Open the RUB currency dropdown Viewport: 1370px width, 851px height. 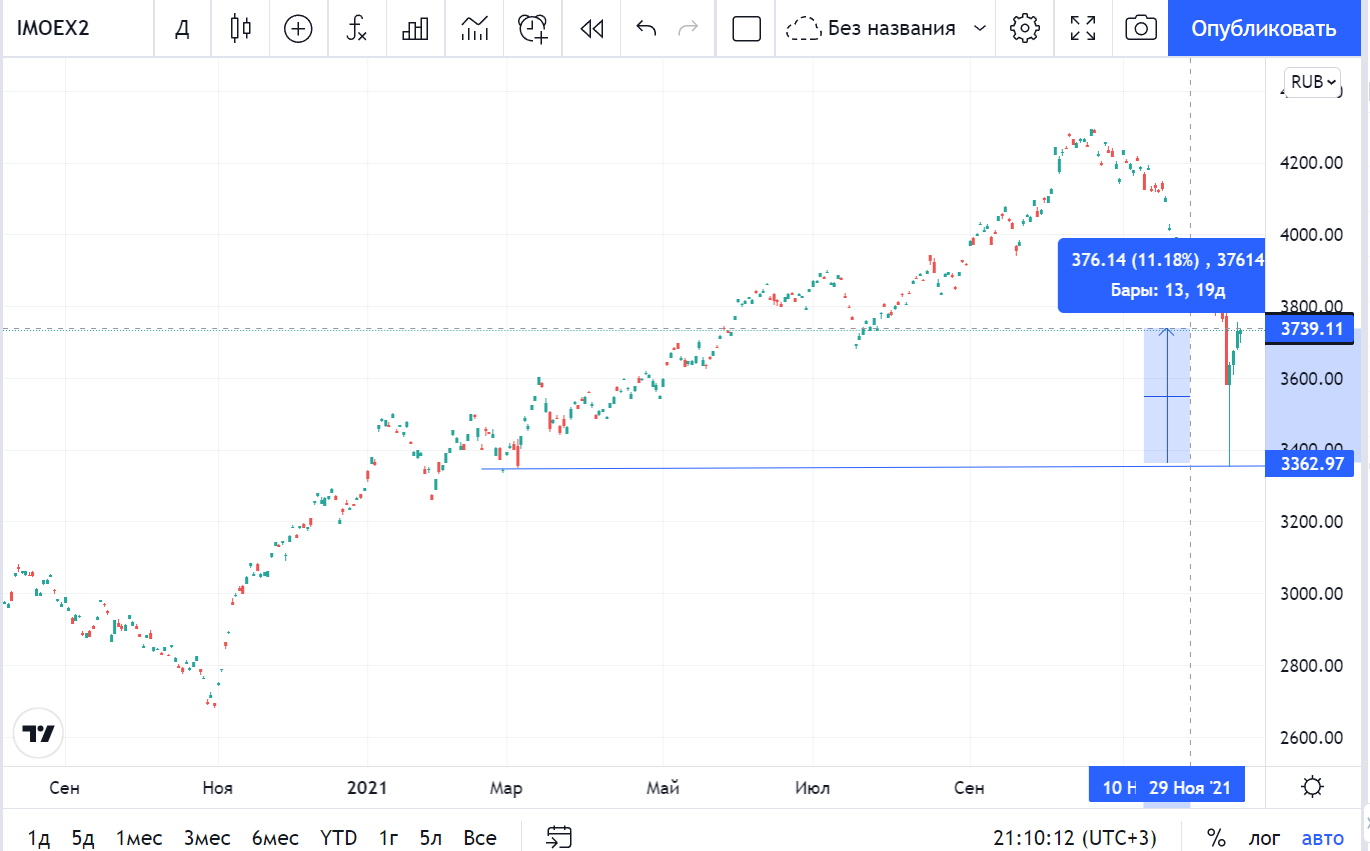(1314, 82)
